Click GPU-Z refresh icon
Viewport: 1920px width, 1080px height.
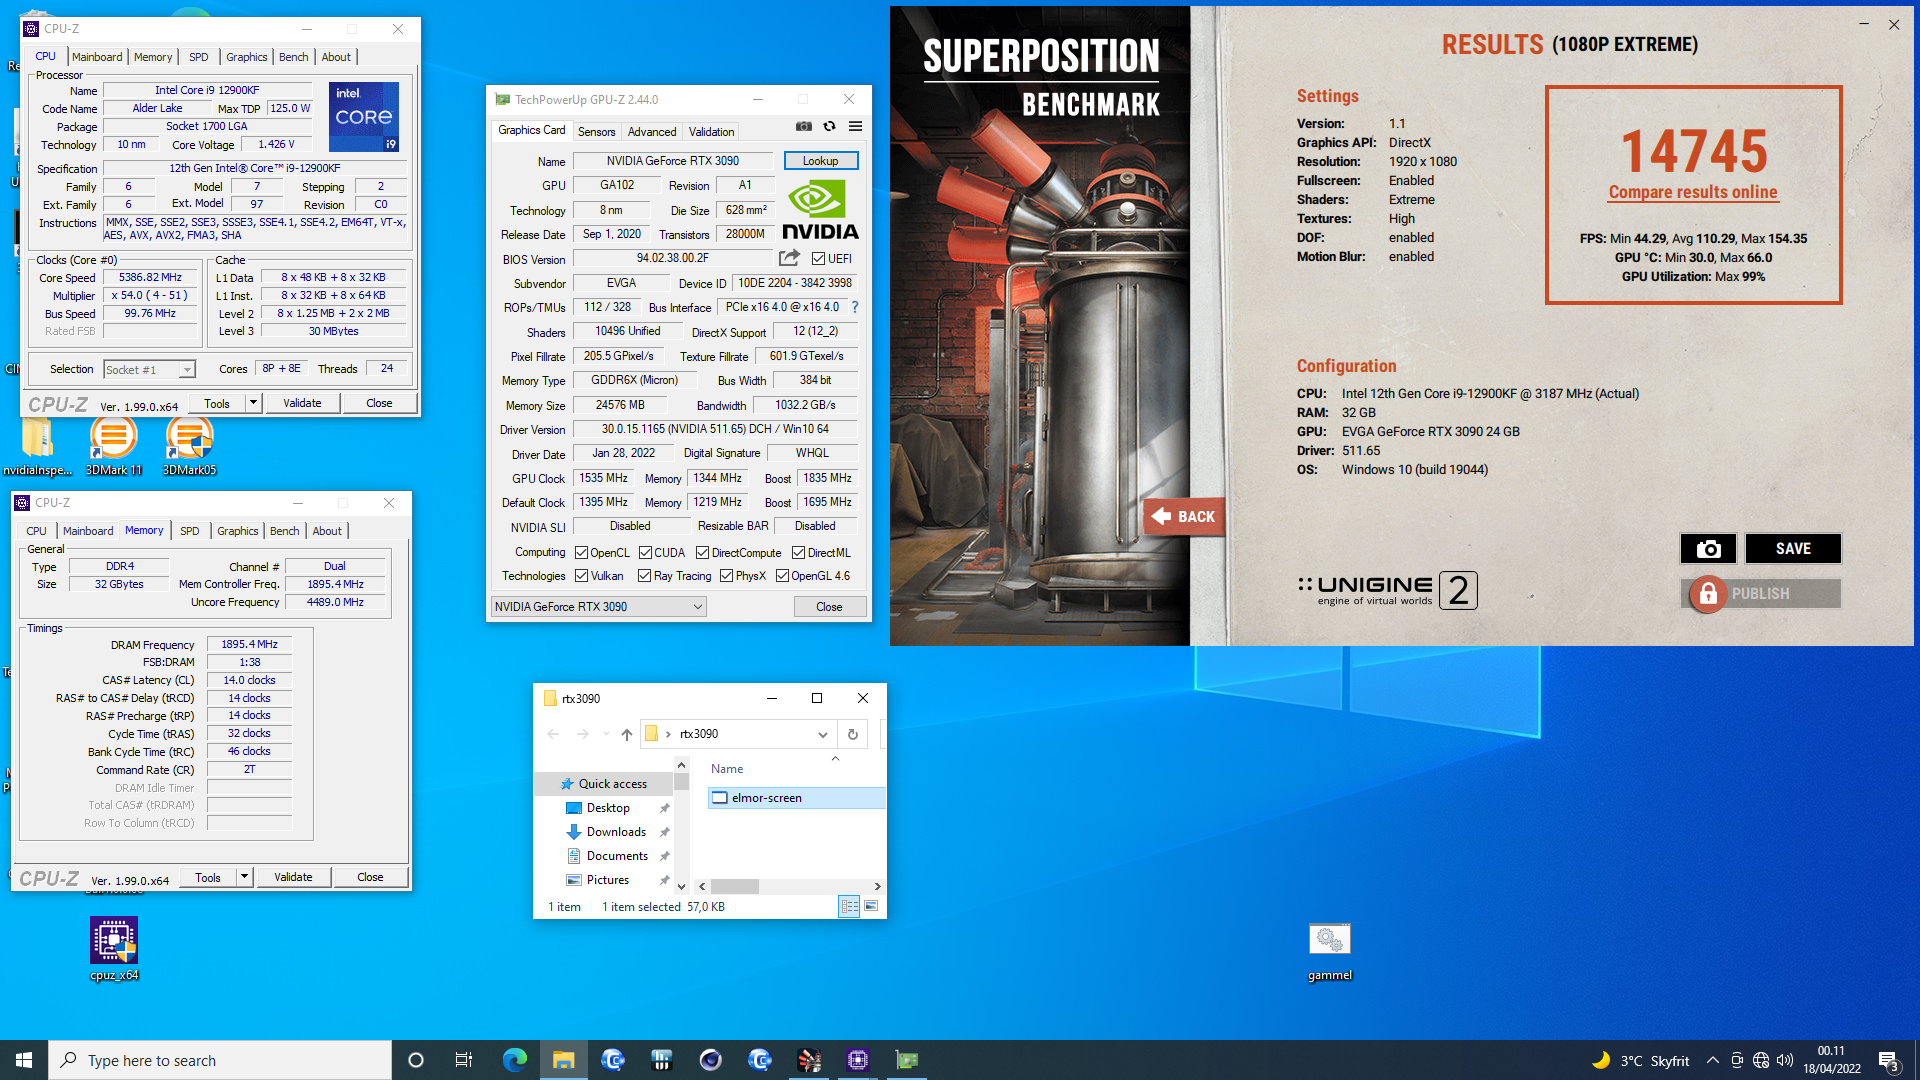coord(829,127)
